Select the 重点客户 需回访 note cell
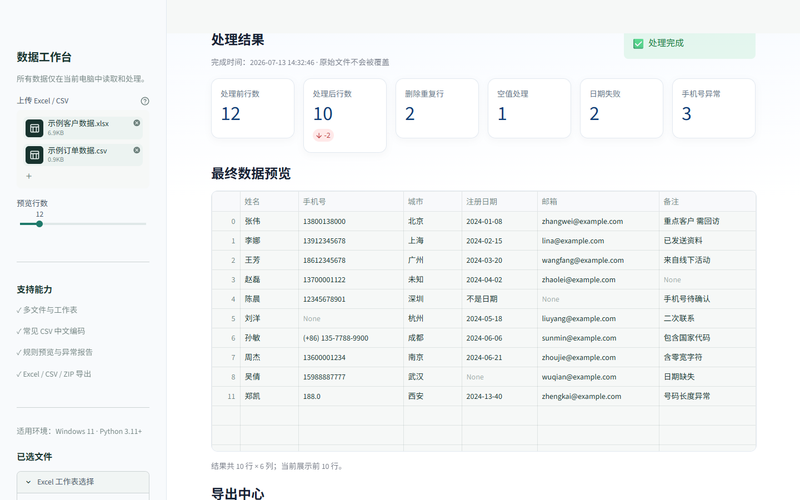This screenshot has height=500, width=800. 707,221
